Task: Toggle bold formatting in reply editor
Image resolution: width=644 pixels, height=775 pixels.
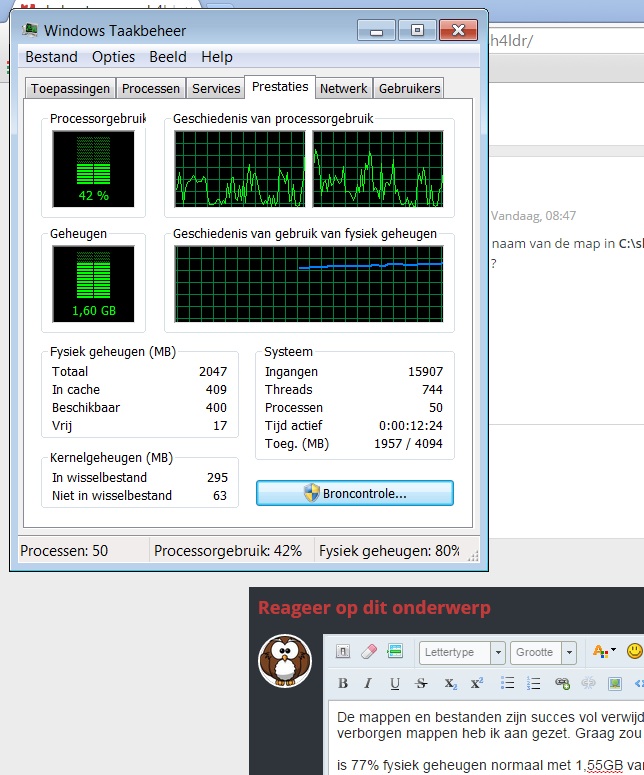Action: [343, 683]
